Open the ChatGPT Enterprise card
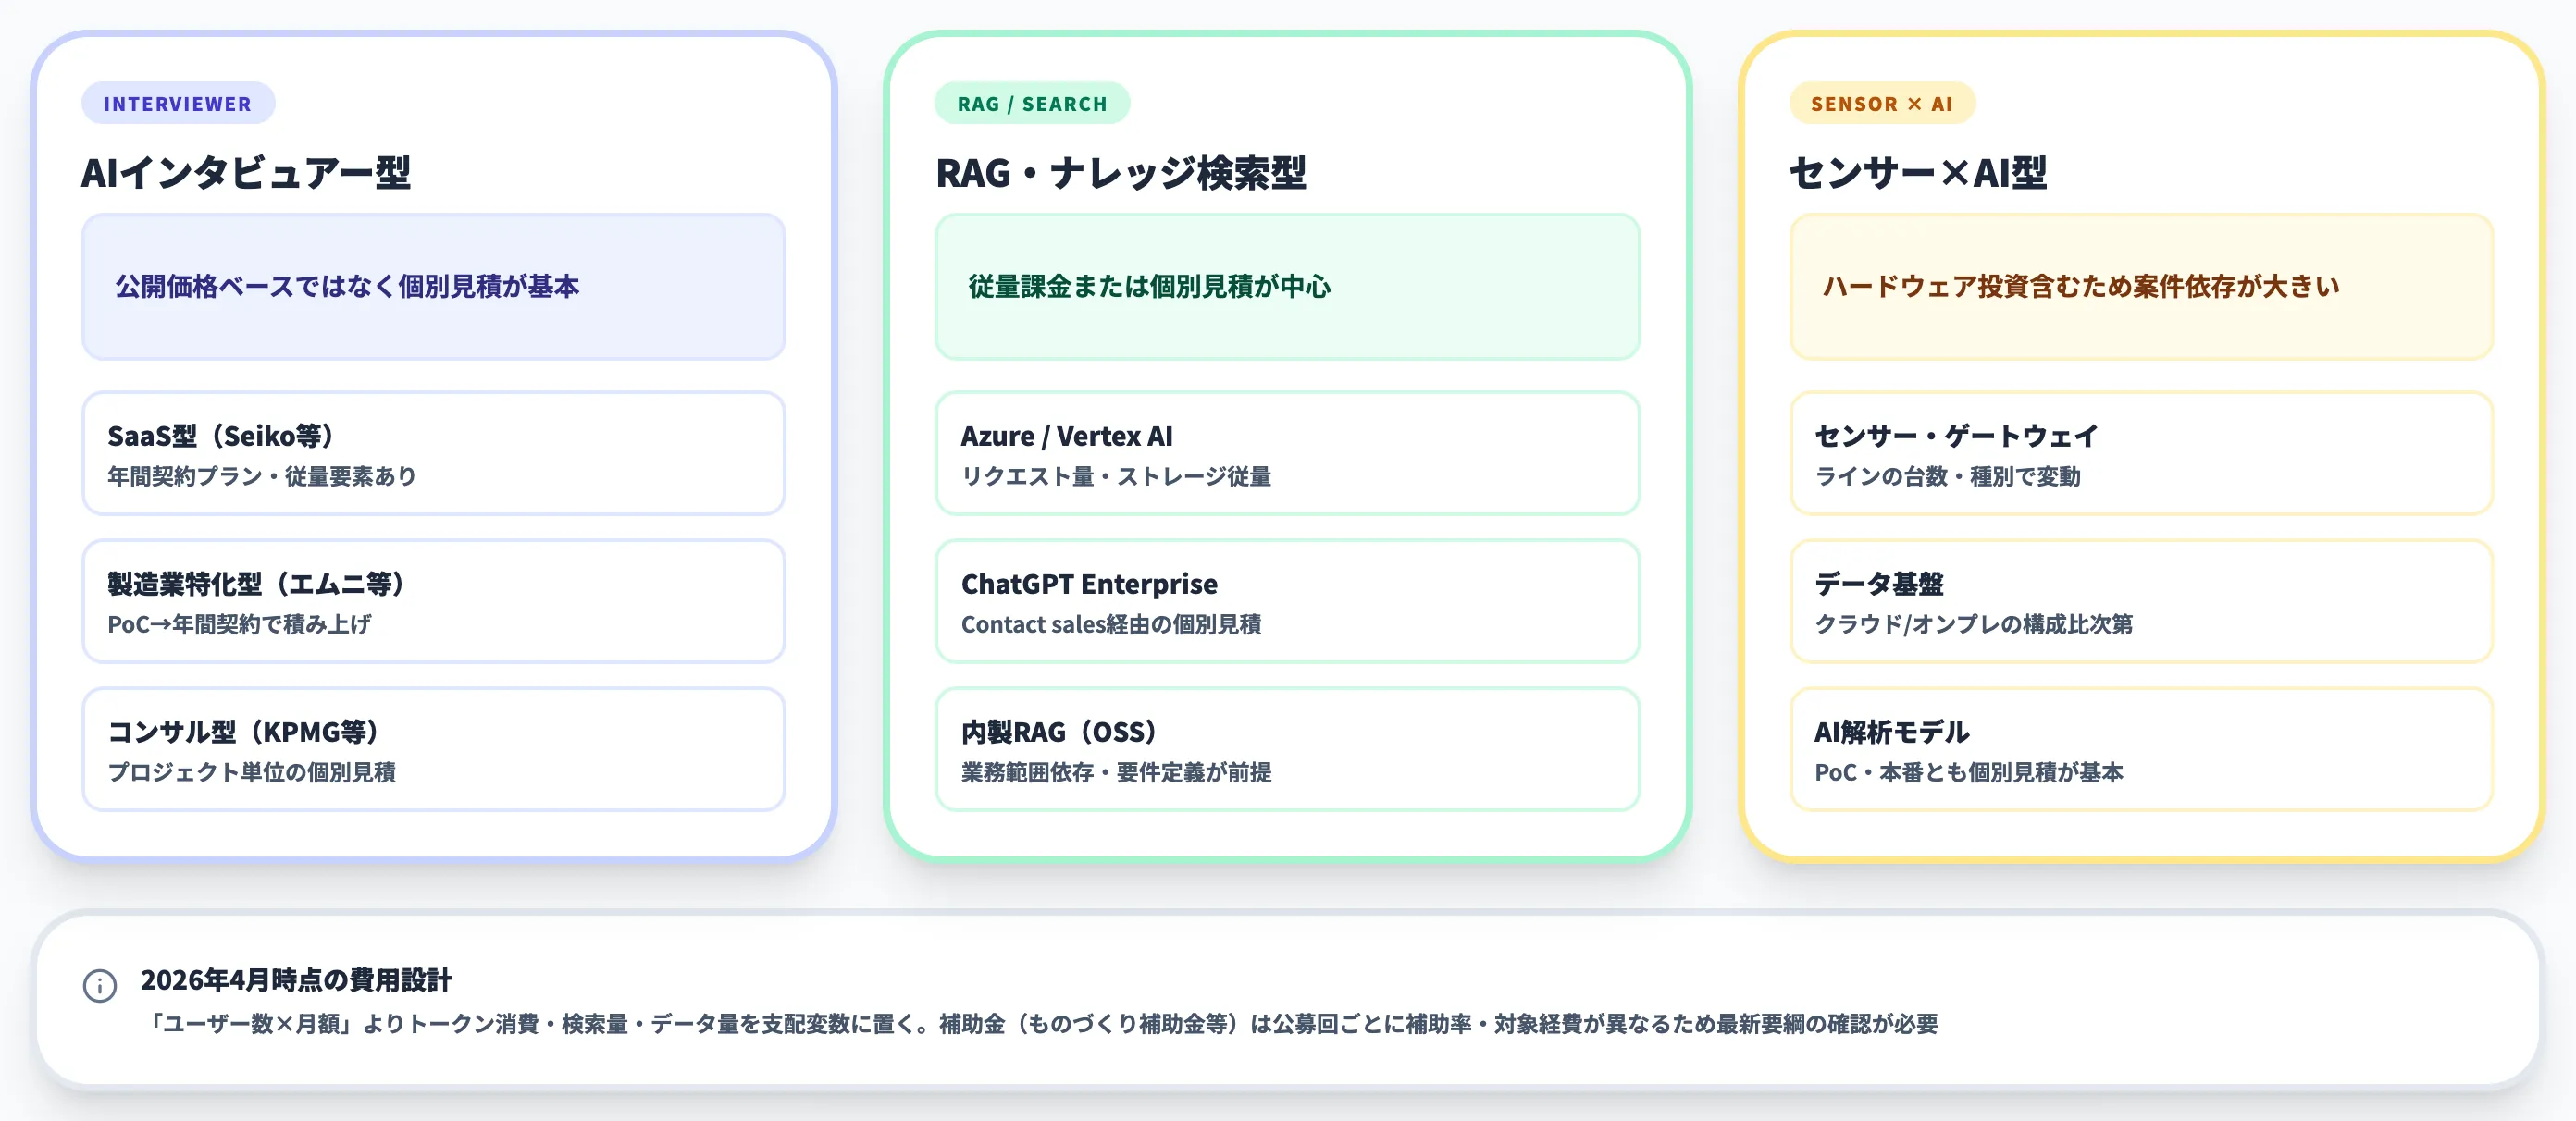Screen dimensions: 2576x1121 point(1287,602)
